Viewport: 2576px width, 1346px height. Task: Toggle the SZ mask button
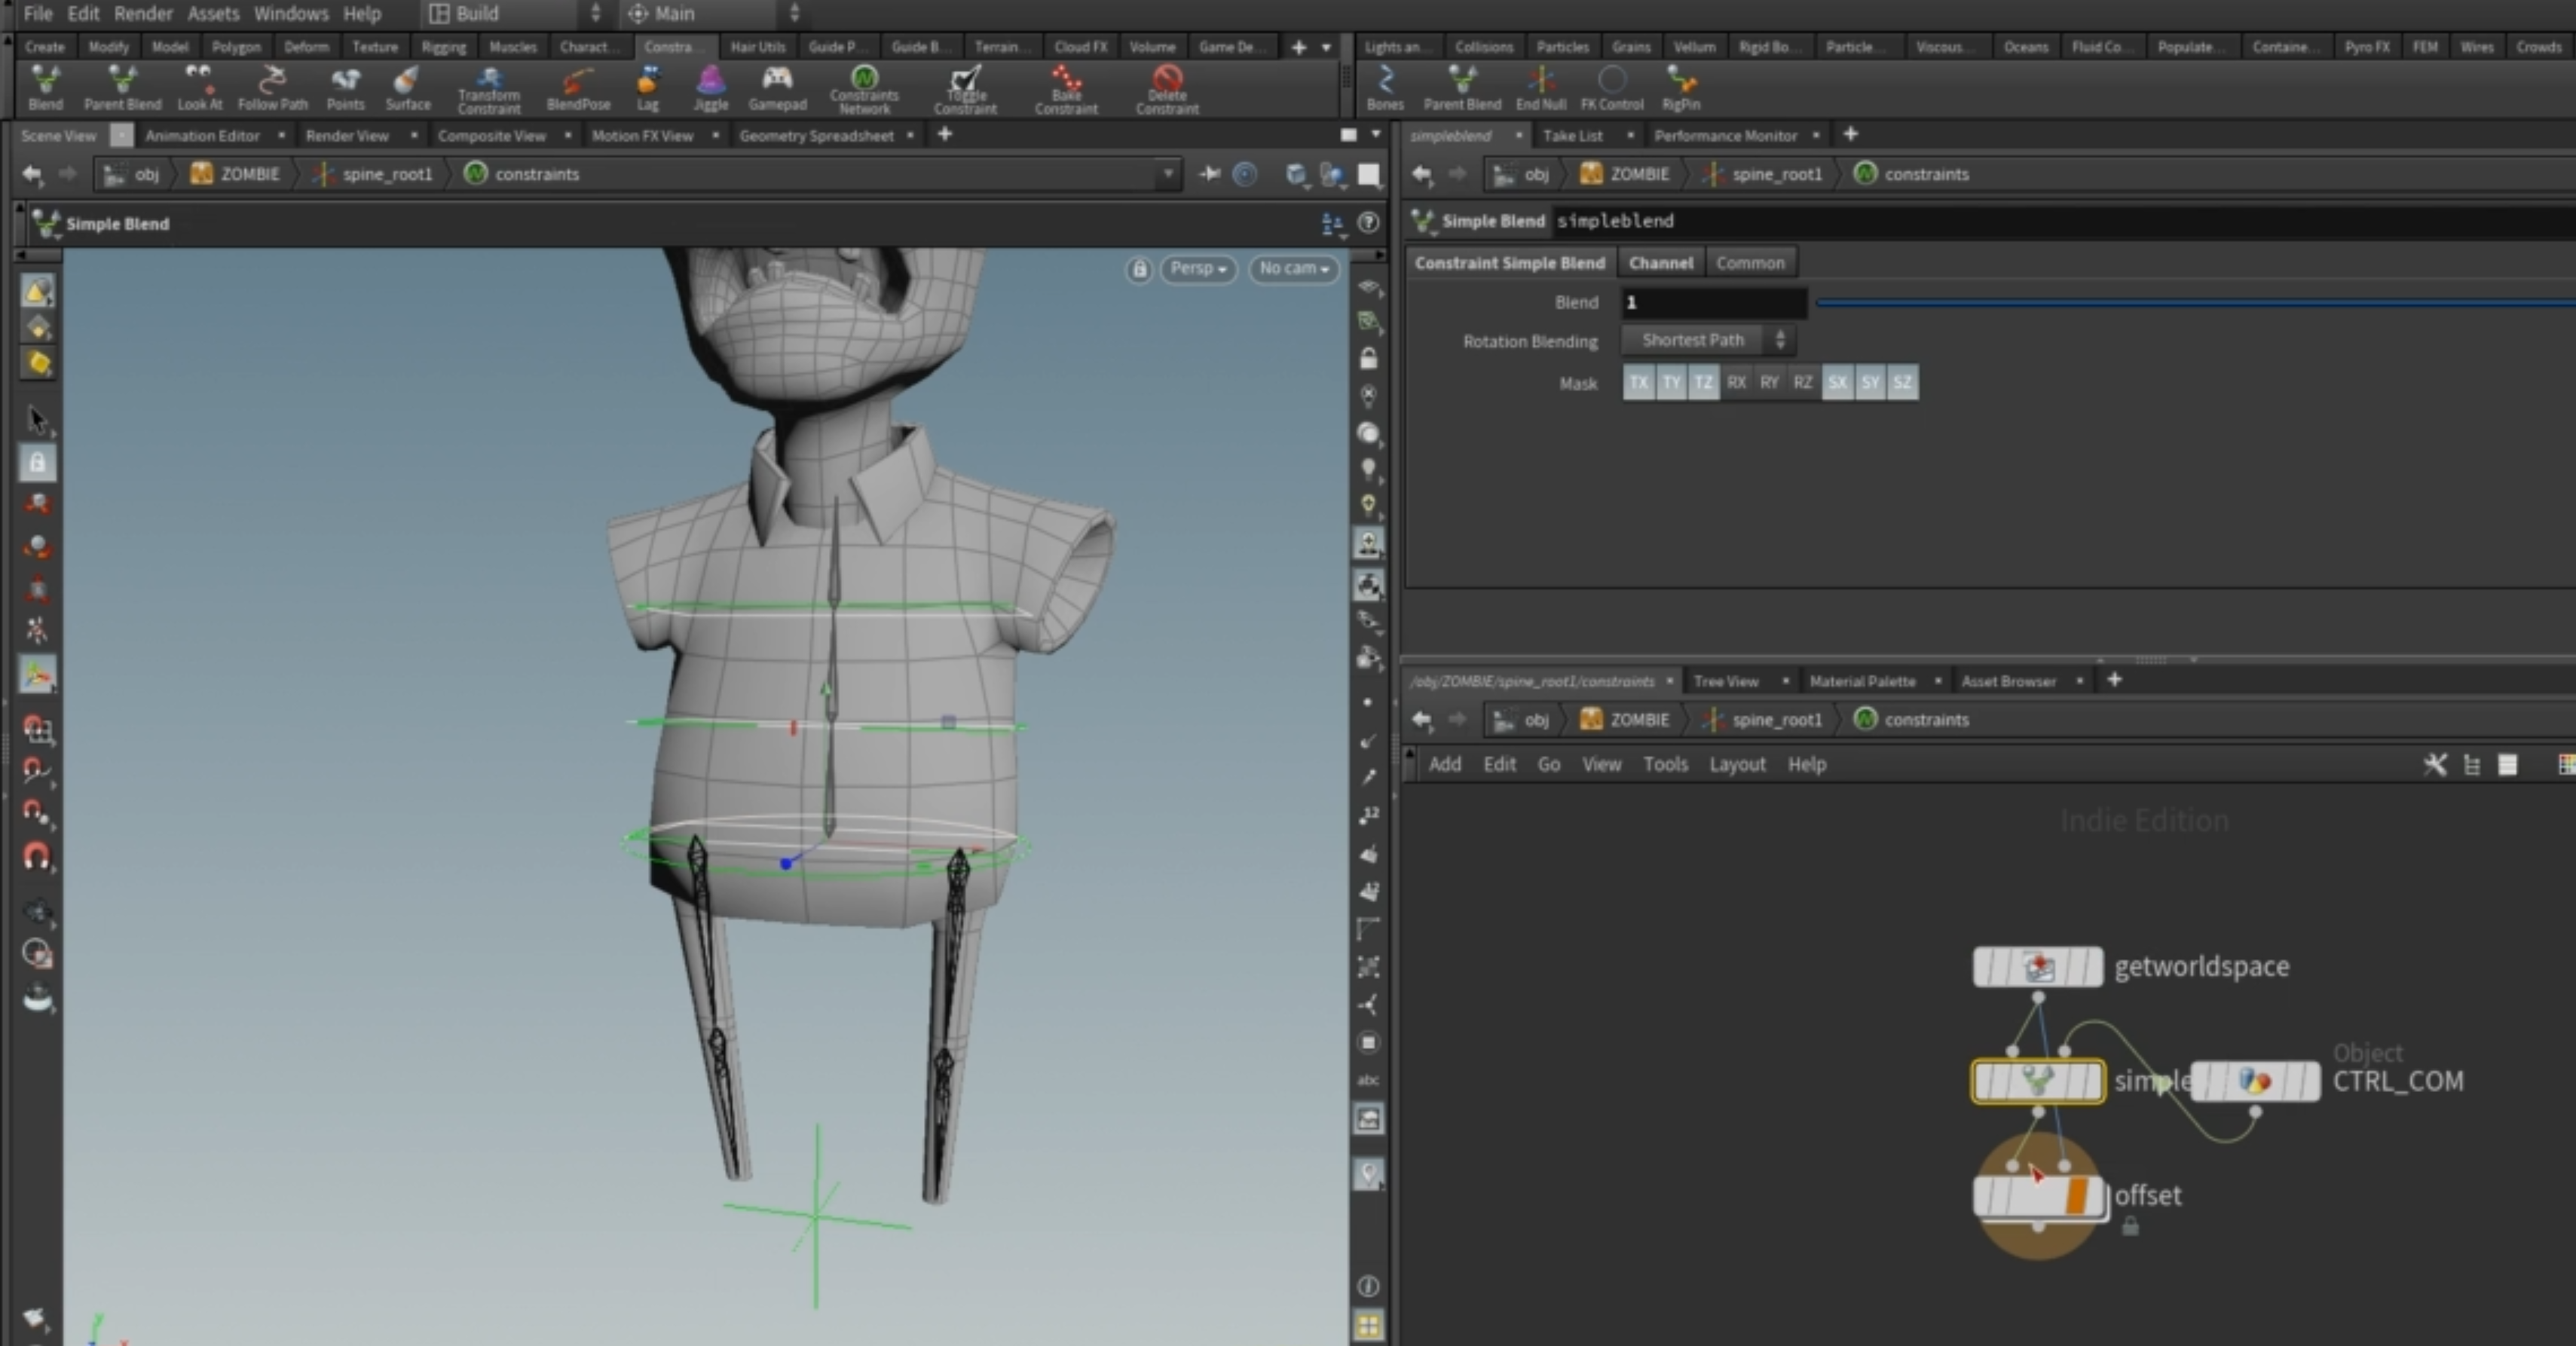(1902, 382)
